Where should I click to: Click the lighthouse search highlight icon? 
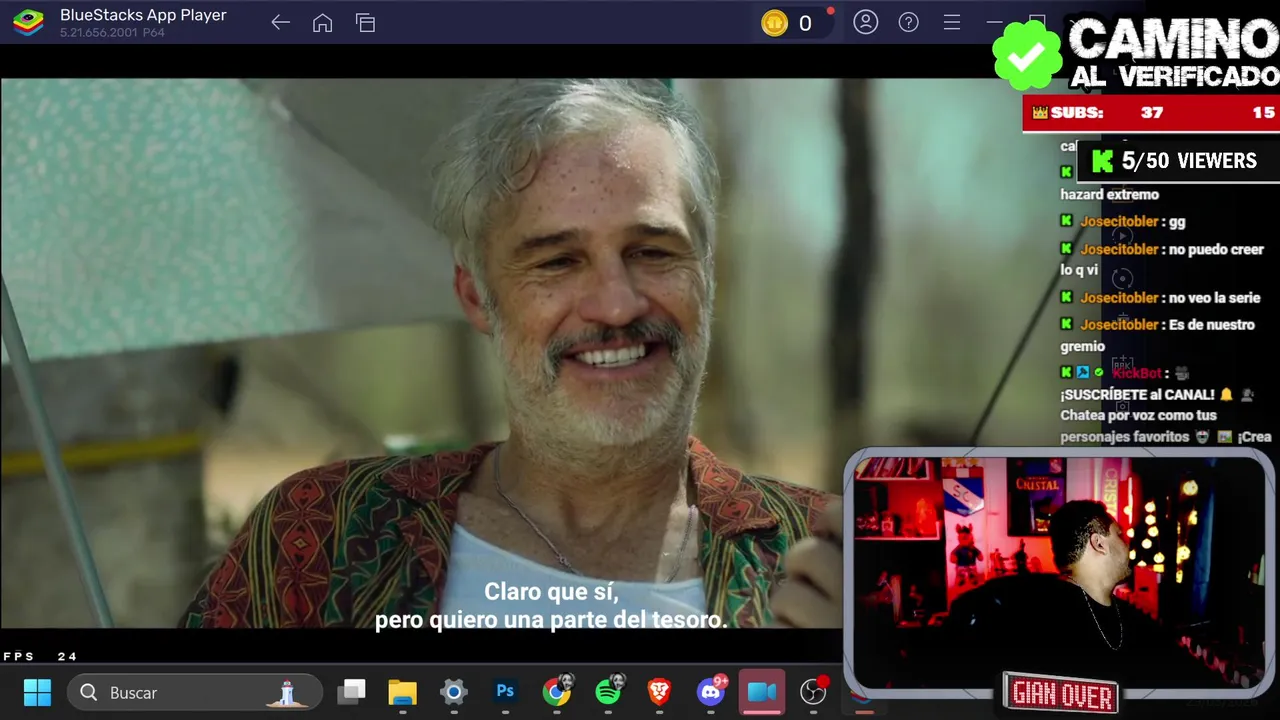tap(287, 692)
